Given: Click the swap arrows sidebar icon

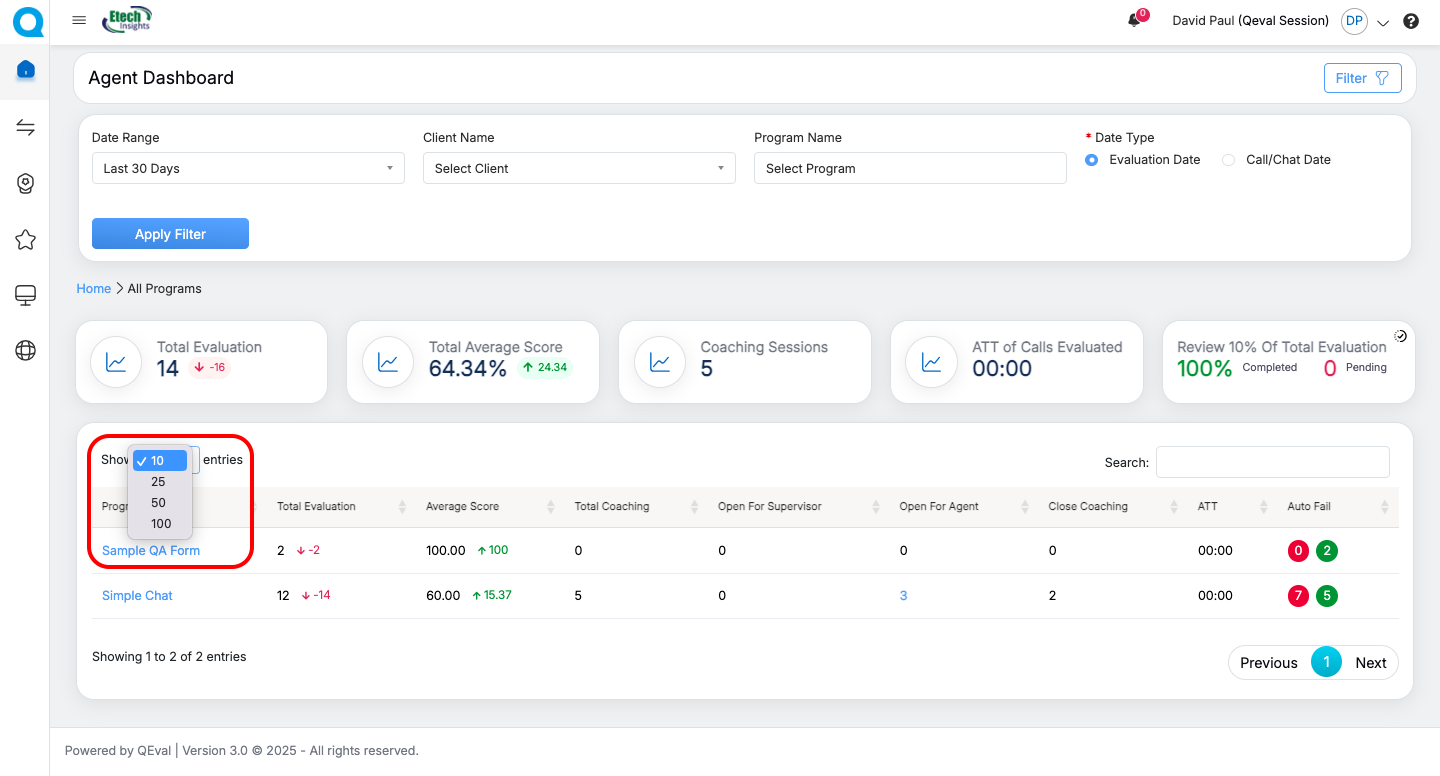Looking at the screenshot, I should (x=26, y=127).
